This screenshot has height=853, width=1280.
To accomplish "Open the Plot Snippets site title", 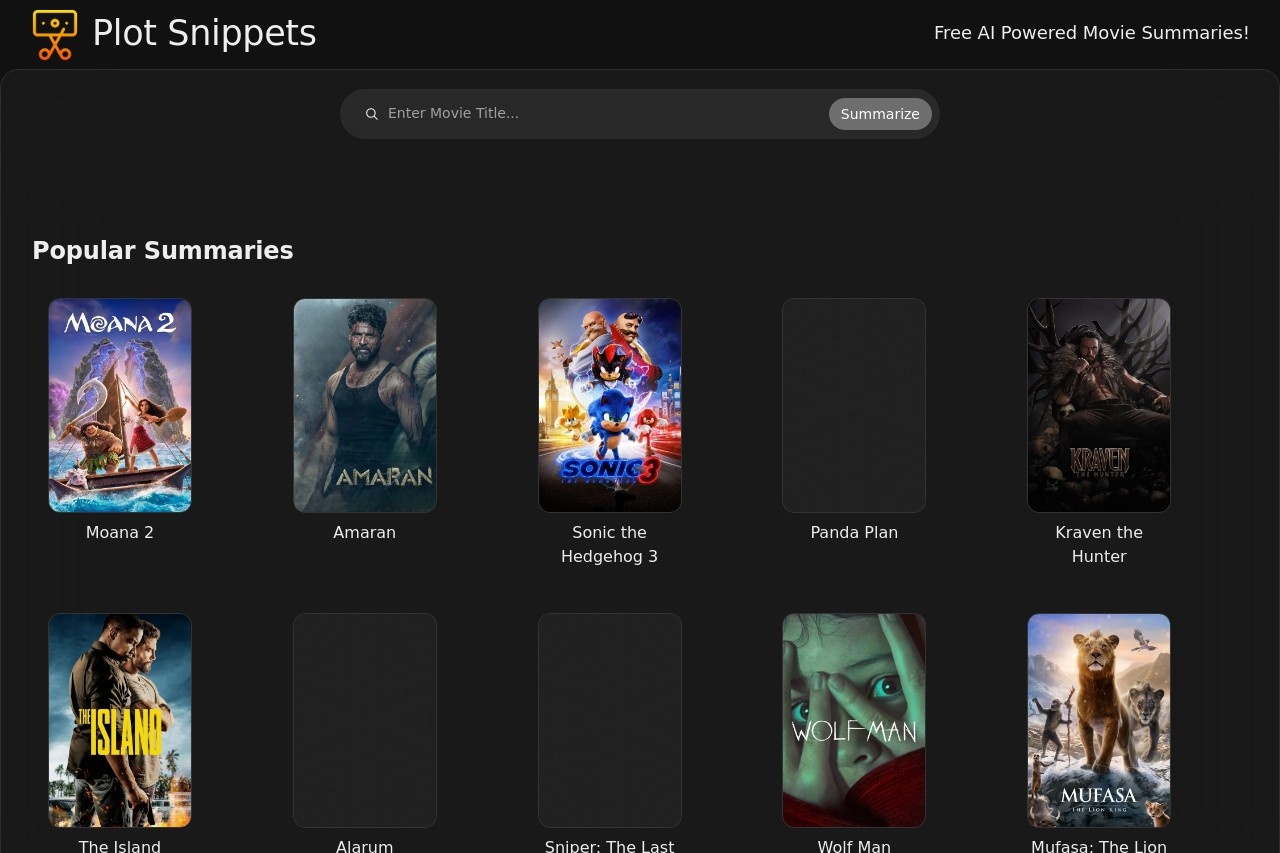I will [x=204, y=33].
